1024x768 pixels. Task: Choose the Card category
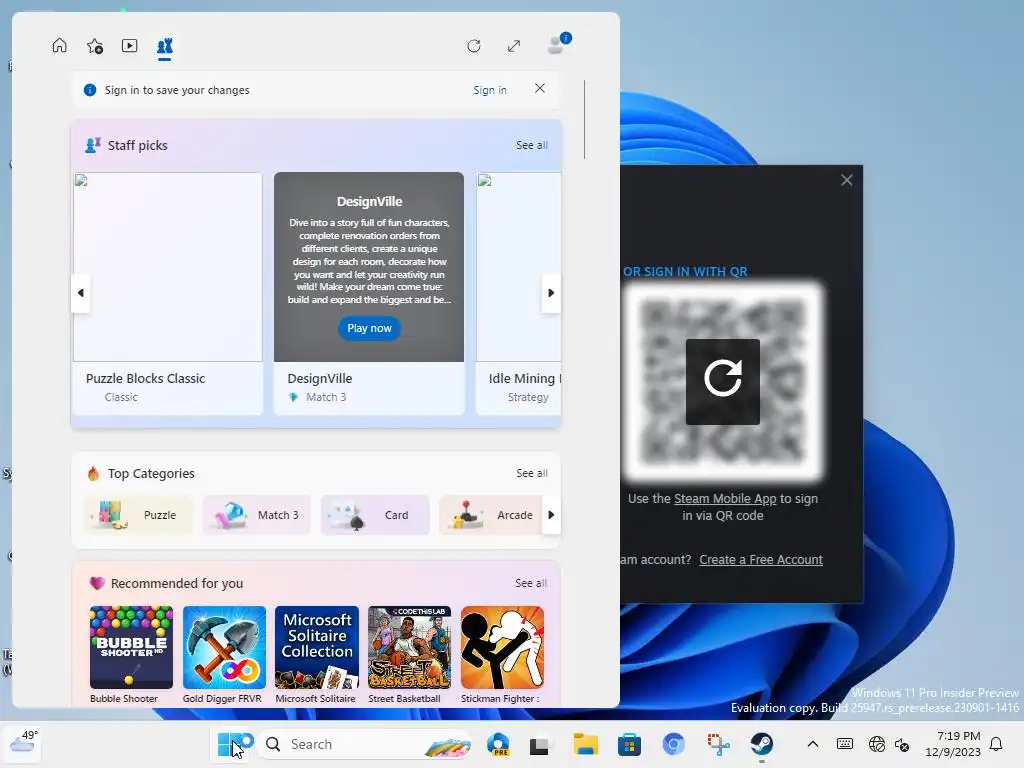[x=375, y=515]
